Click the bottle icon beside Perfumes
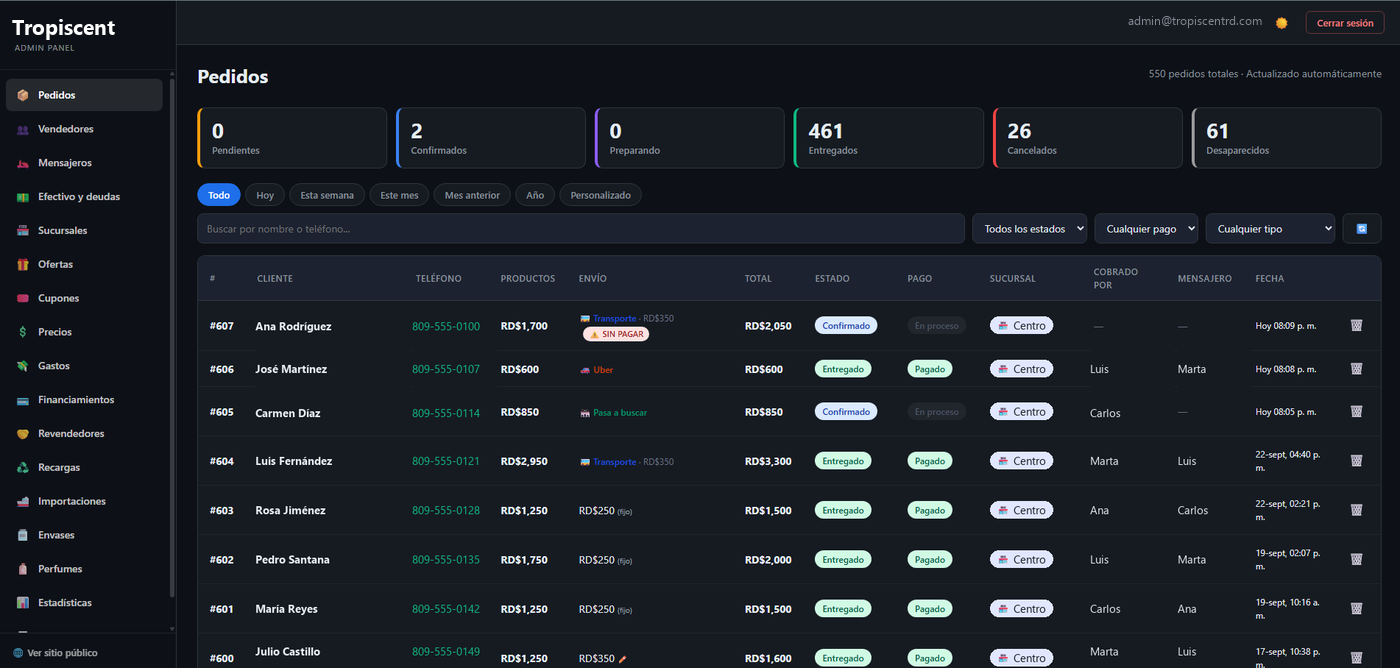 tap(23, 569)
